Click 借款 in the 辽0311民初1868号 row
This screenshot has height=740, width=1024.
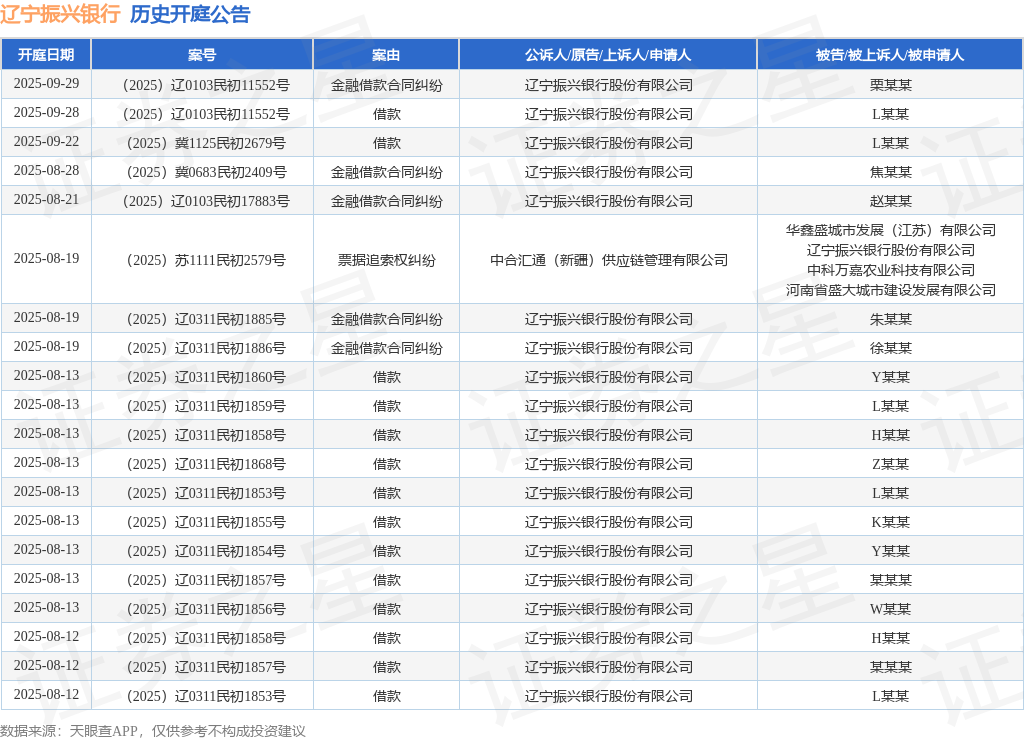click(387, 464)
